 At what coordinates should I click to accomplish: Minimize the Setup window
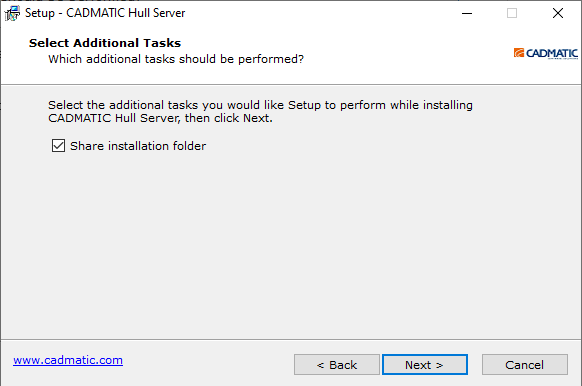point(467,13)
